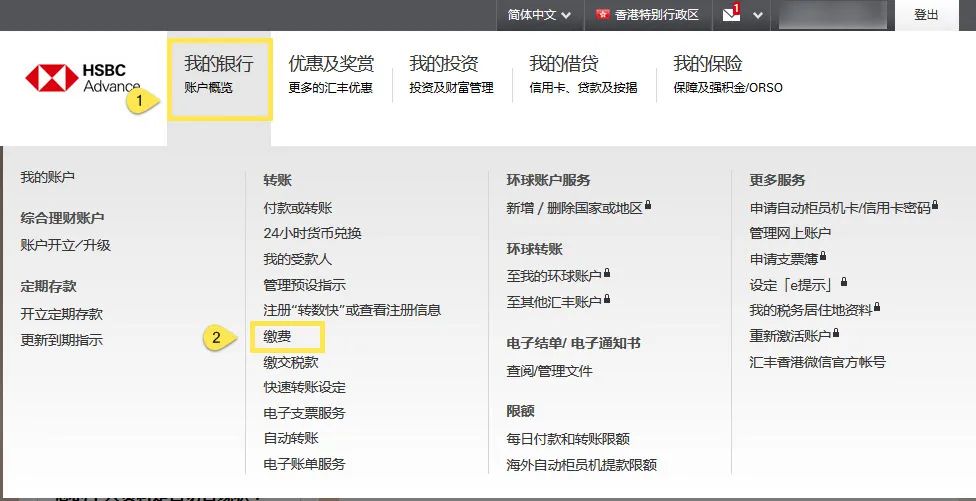976x501 pixels.
Task: Click the 电子结单/ 电子通知书 heading
Action: click(573, 344)
